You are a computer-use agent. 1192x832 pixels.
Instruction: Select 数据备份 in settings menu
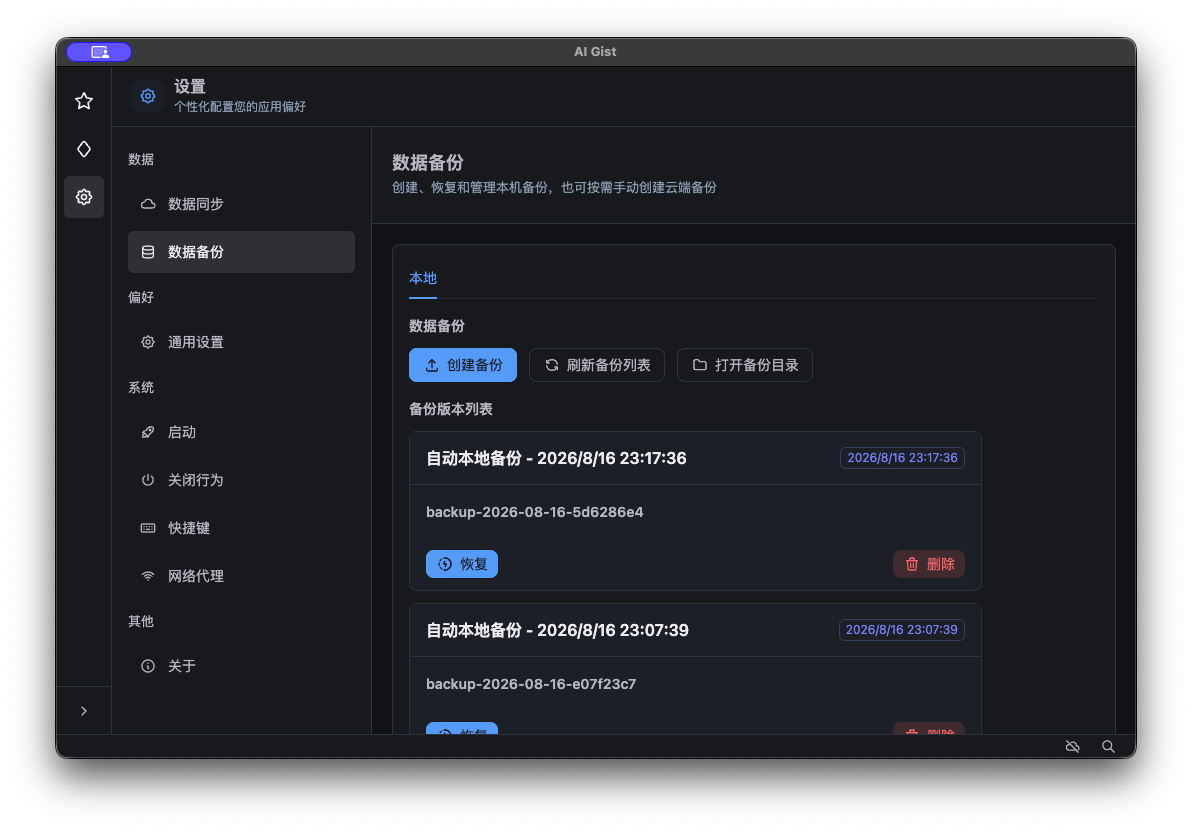[x=241, y=252]
